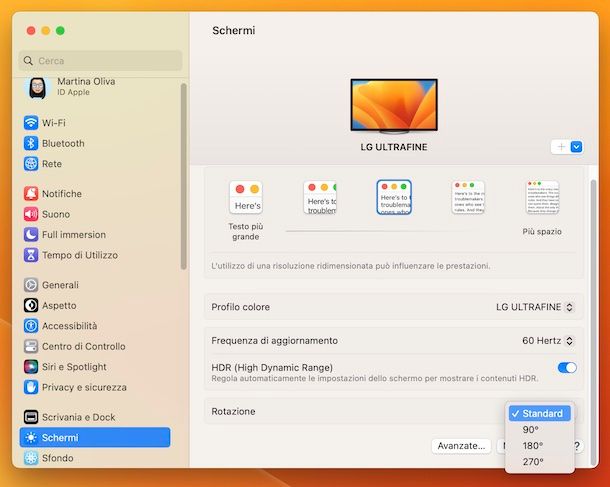The height and width of the screenshot is (487, 610).
Task: Select the highlighted default resolution thumbnail
Action: pos(394,197)
